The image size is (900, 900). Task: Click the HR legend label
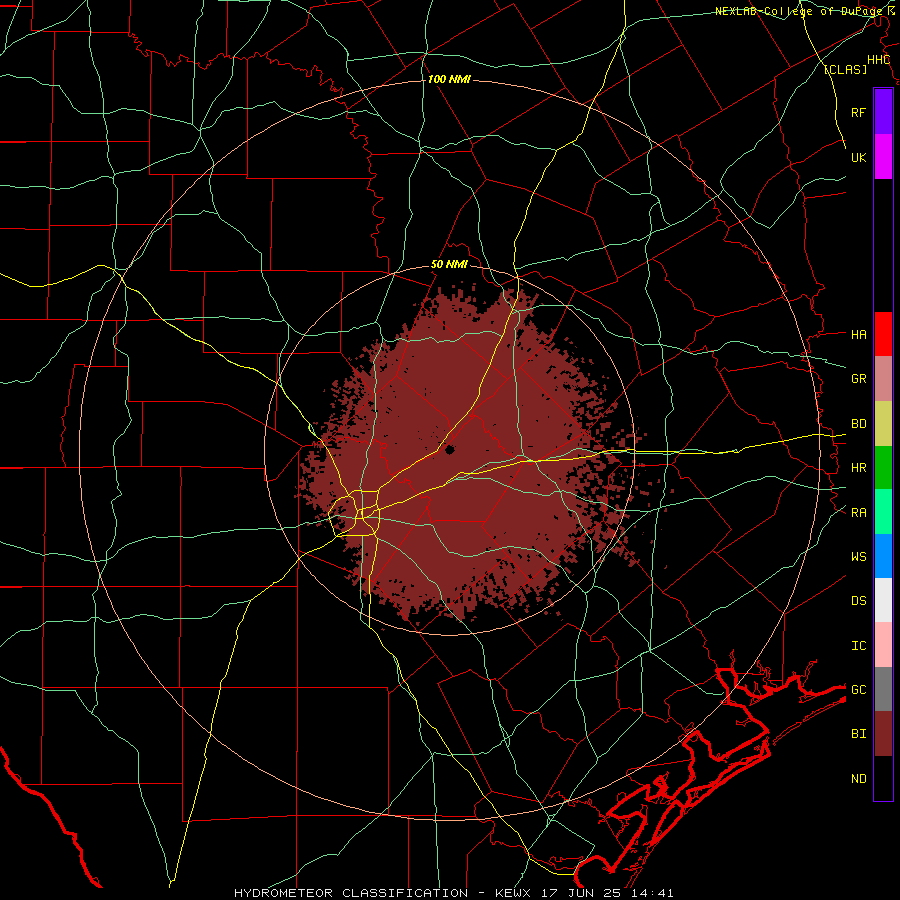coord(858,468)
